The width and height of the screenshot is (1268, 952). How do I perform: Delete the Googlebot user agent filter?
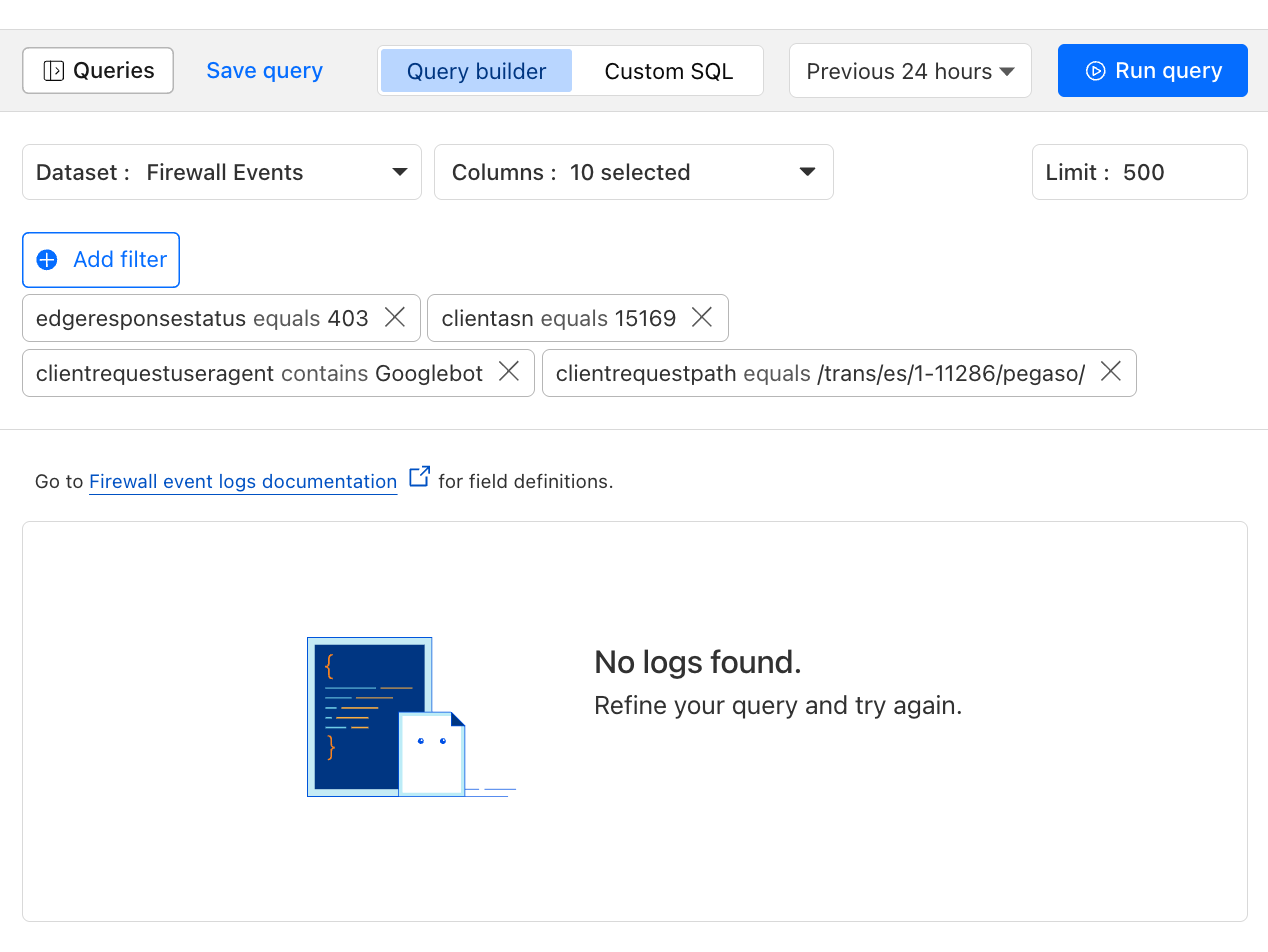[509, 372]
